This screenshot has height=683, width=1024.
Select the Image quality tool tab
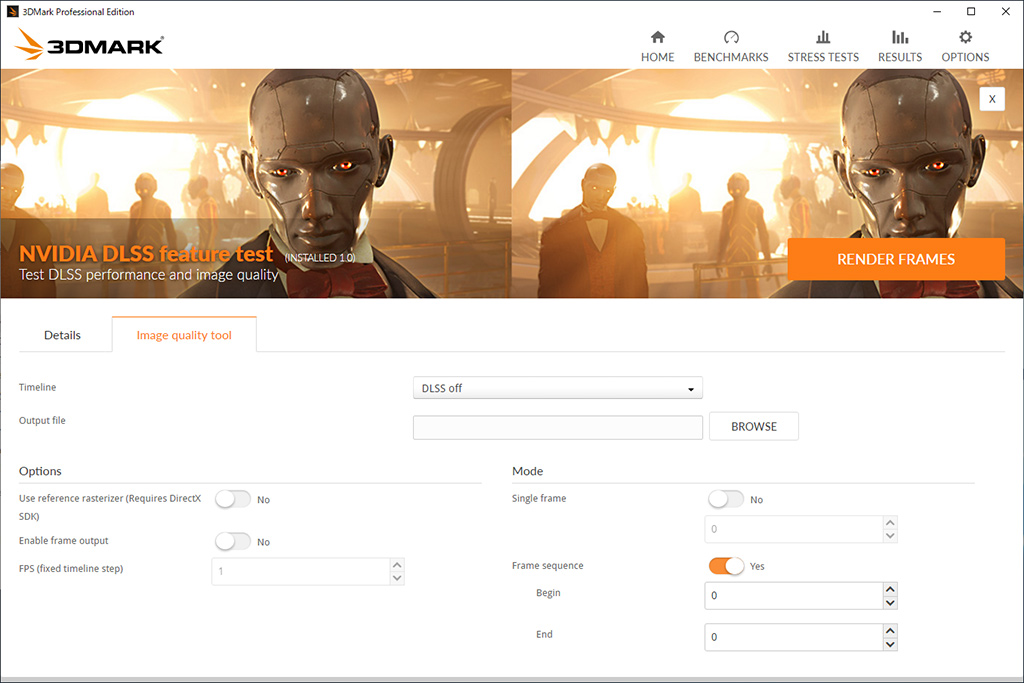184,335
